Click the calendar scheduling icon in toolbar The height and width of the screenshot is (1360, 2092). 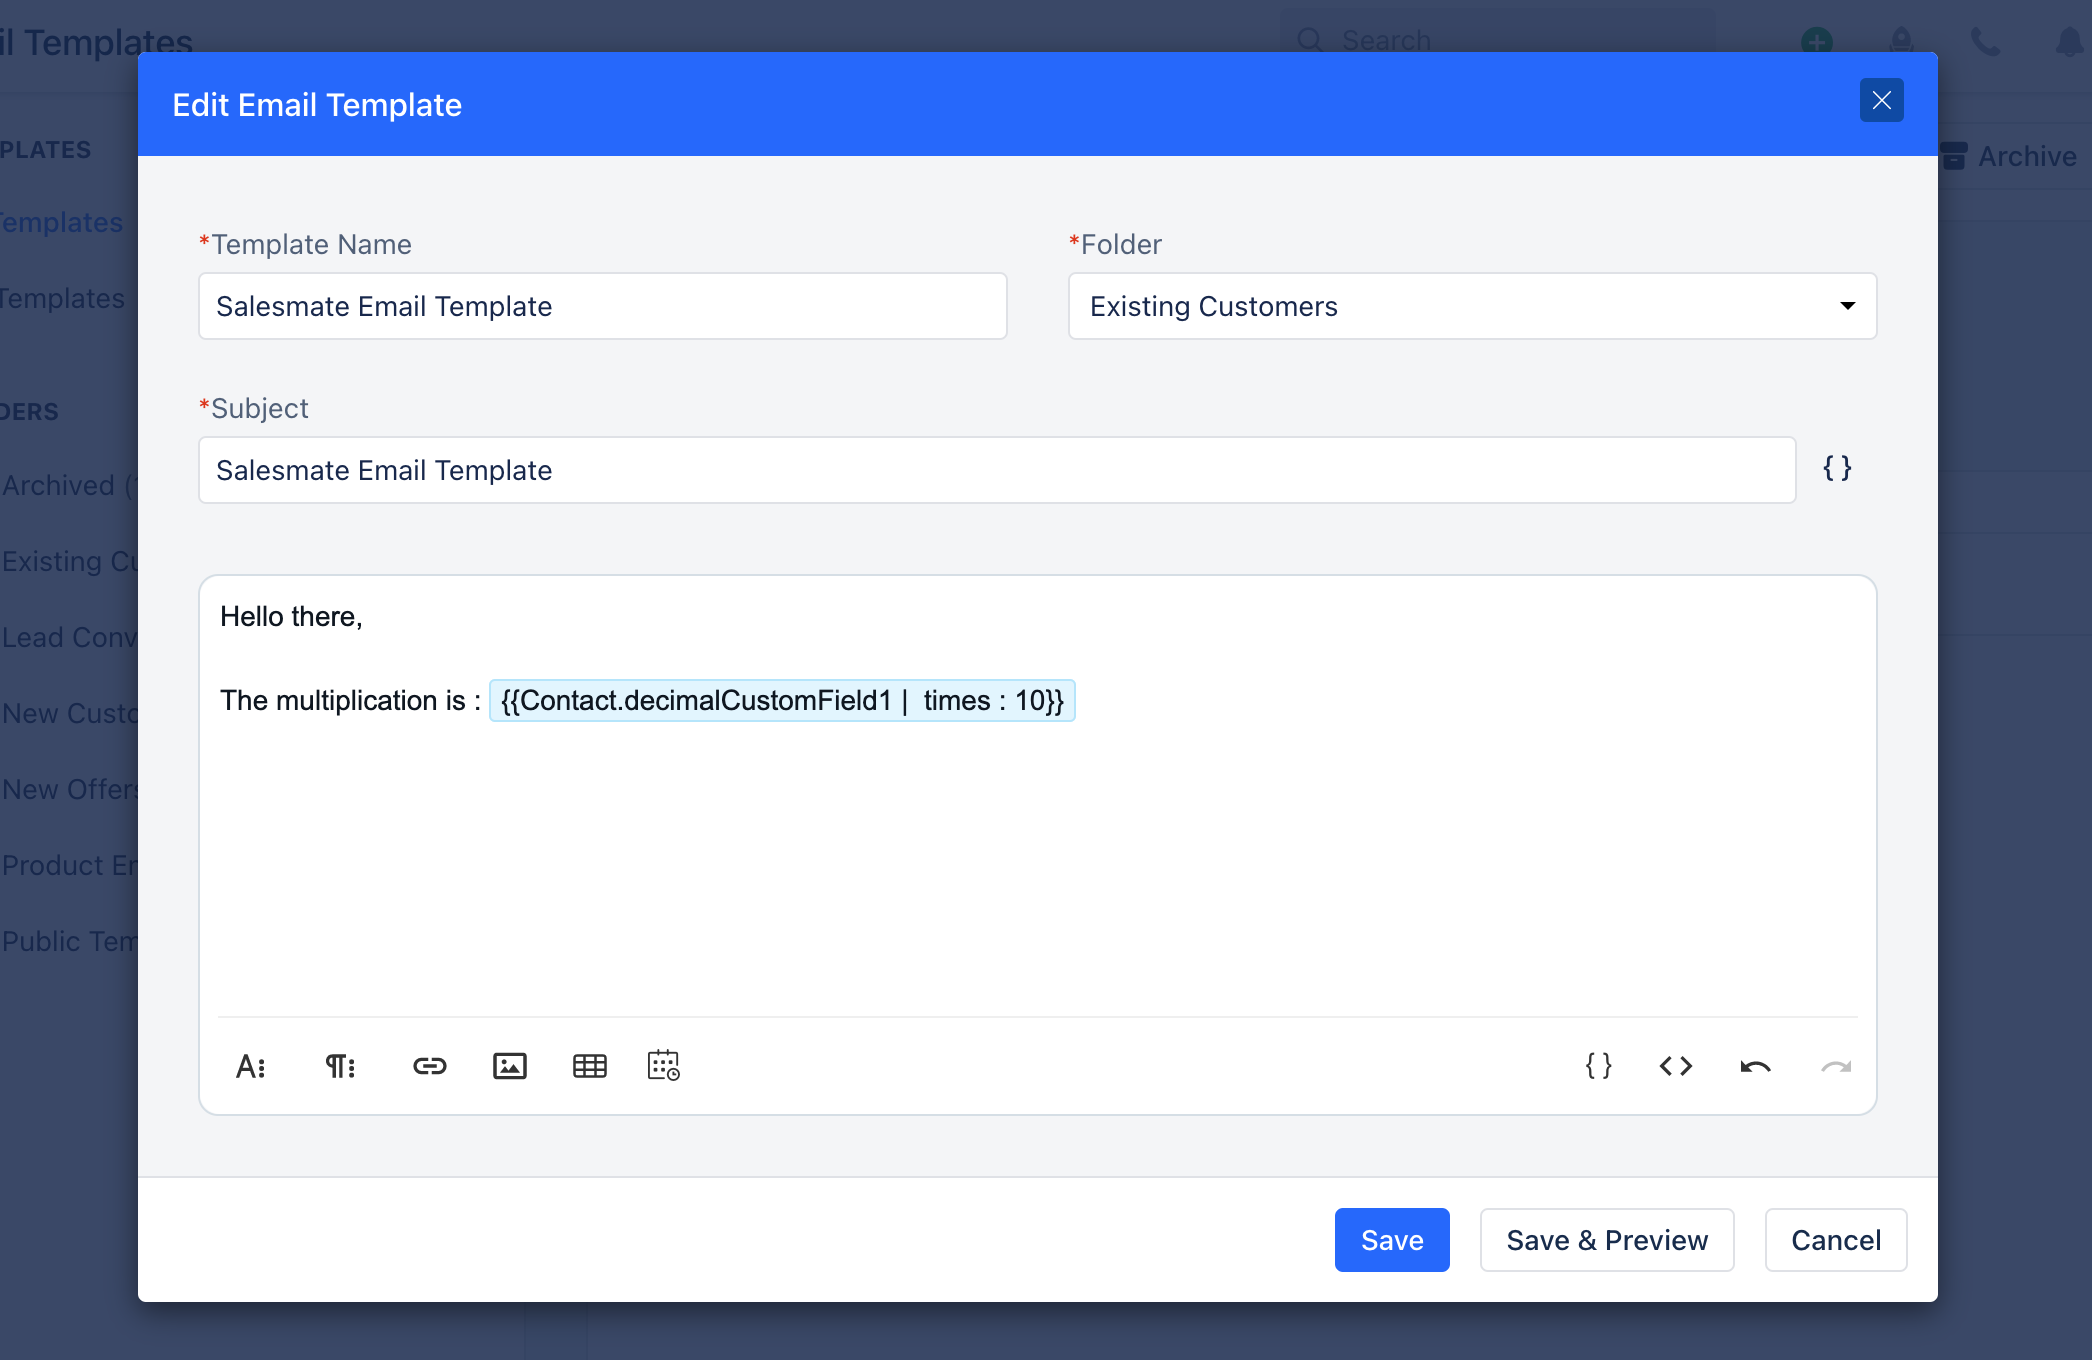coord(664,1066)
